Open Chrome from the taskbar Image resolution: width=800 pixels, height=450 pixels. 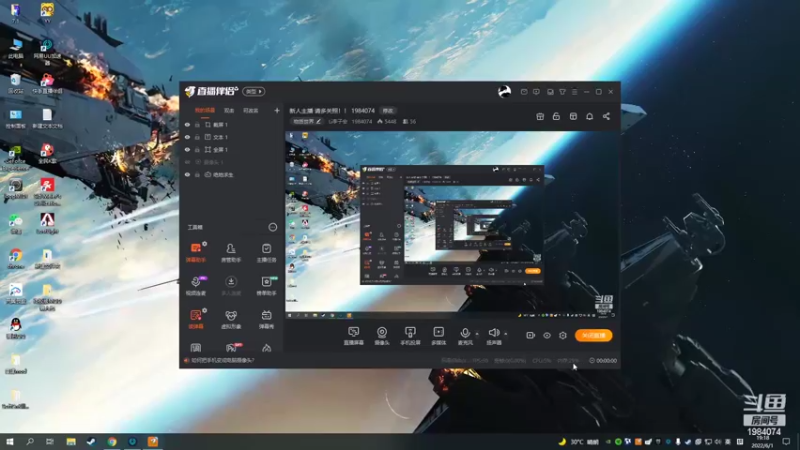click(x=112, y=442)
